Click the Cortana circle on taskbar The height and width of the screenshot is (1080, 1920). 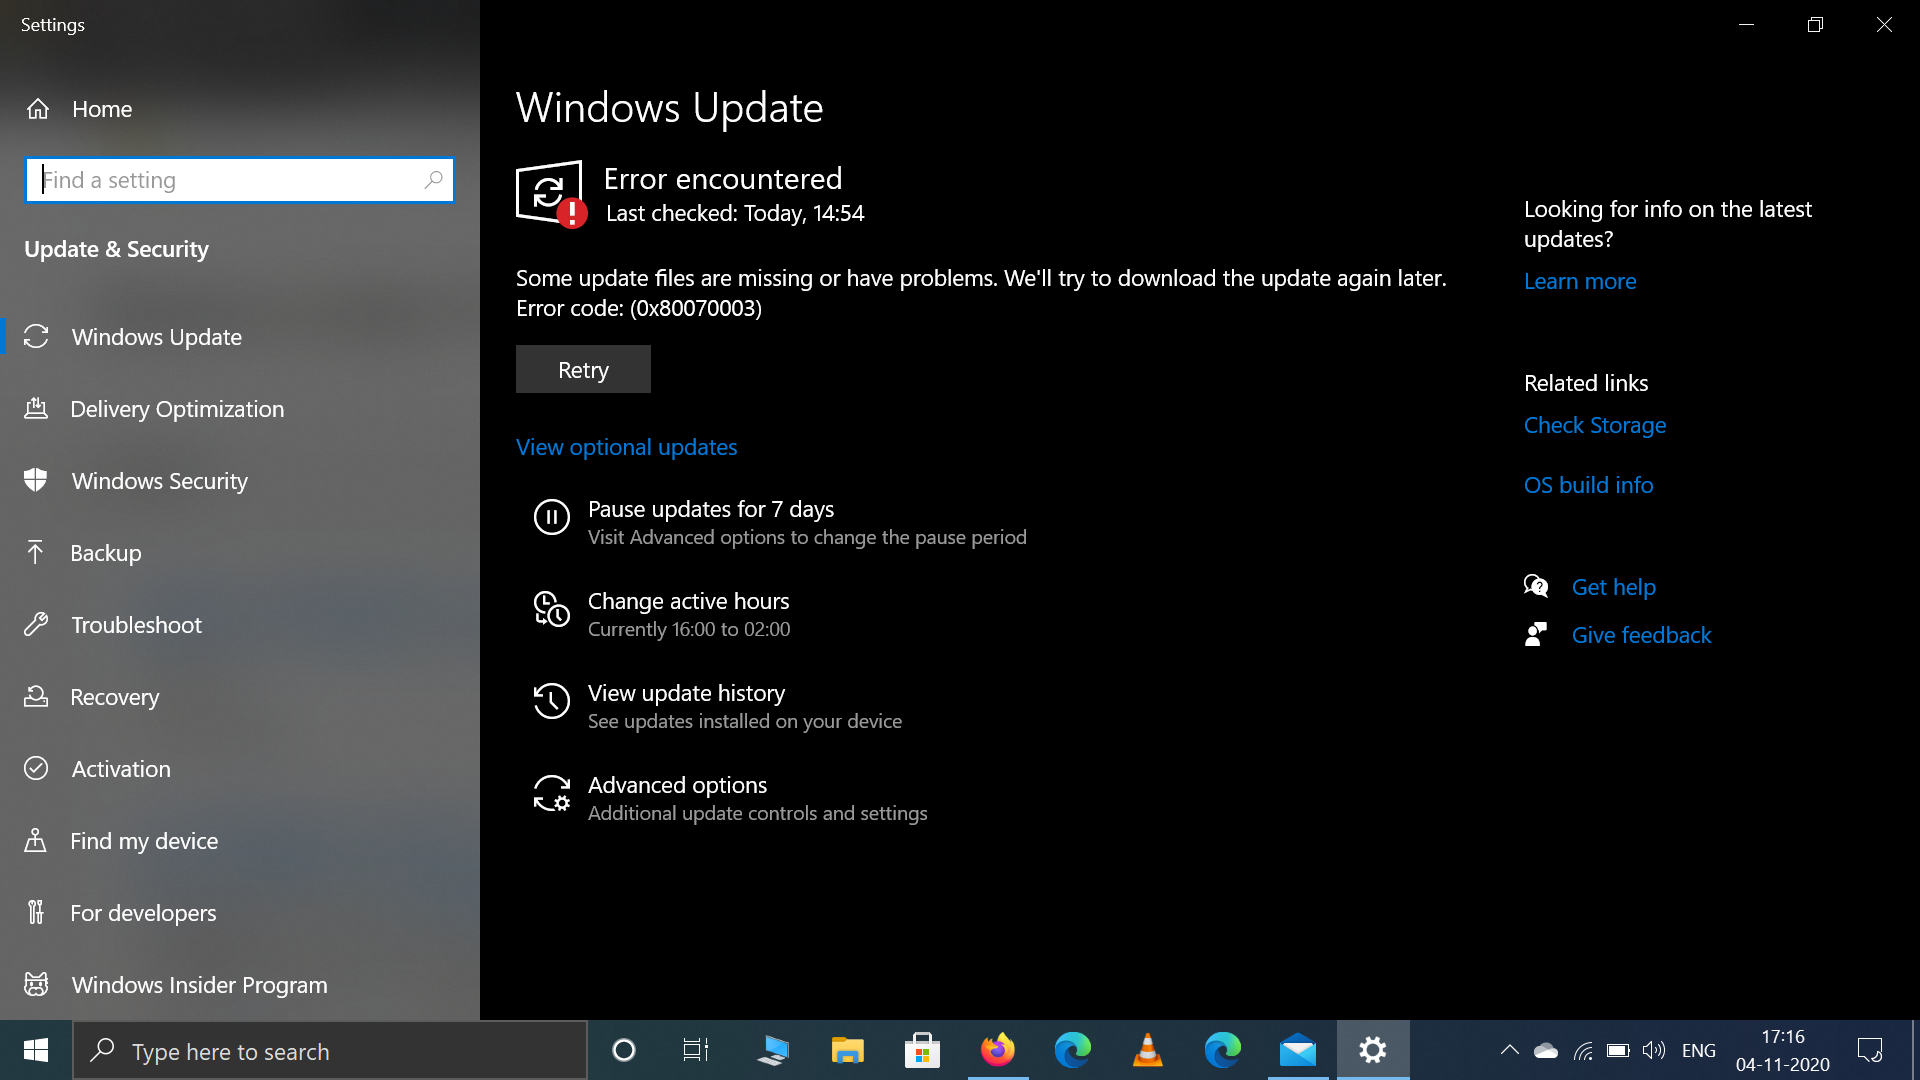[624, 1050]
